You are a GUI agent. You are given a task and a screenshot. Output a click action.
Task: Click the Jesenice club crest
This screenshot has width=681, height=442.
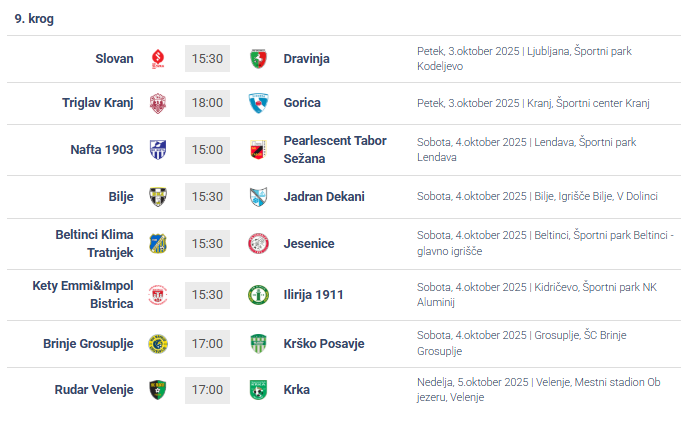258,243
